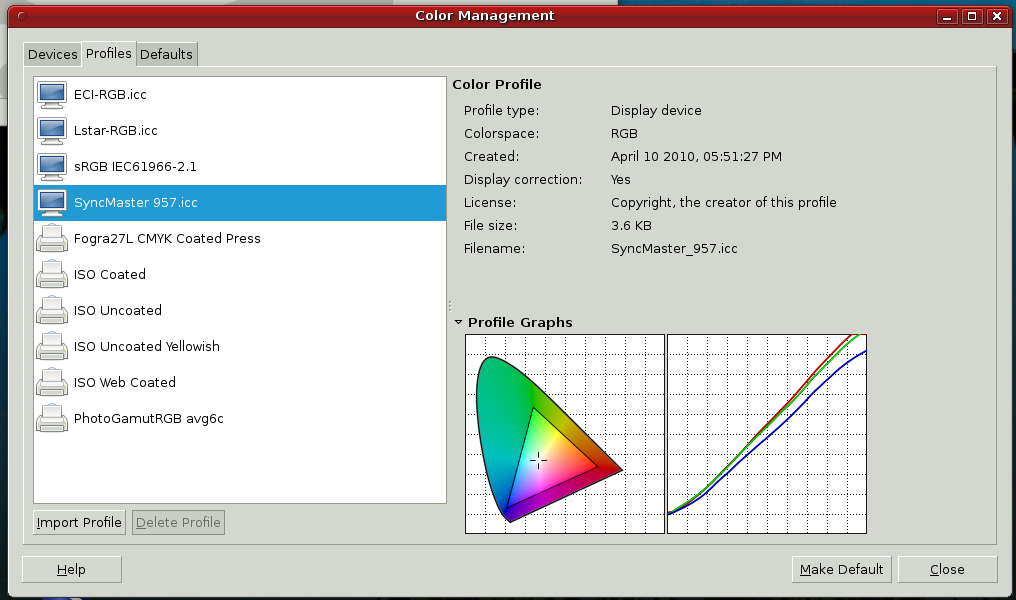Click the monitor icon beside sRGB IEC61966-2.1

[x=52, y=167]
